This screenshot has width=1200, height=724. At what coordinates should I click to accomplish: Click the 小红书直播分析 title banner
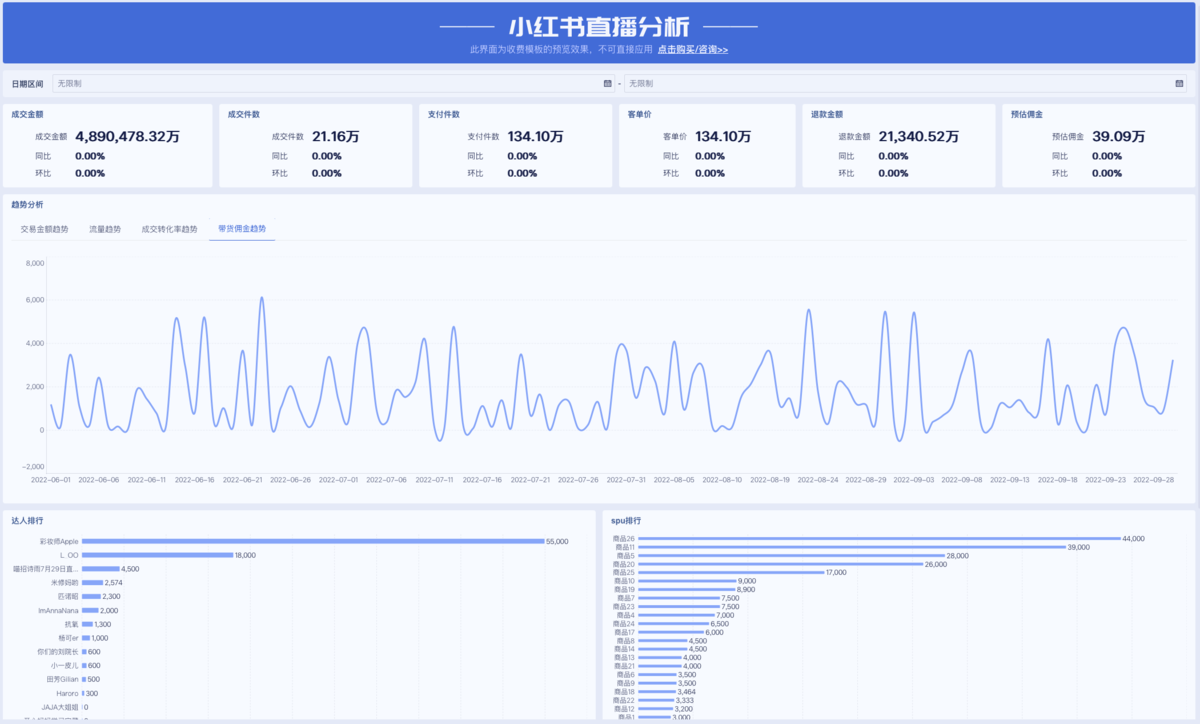[600, 24]
